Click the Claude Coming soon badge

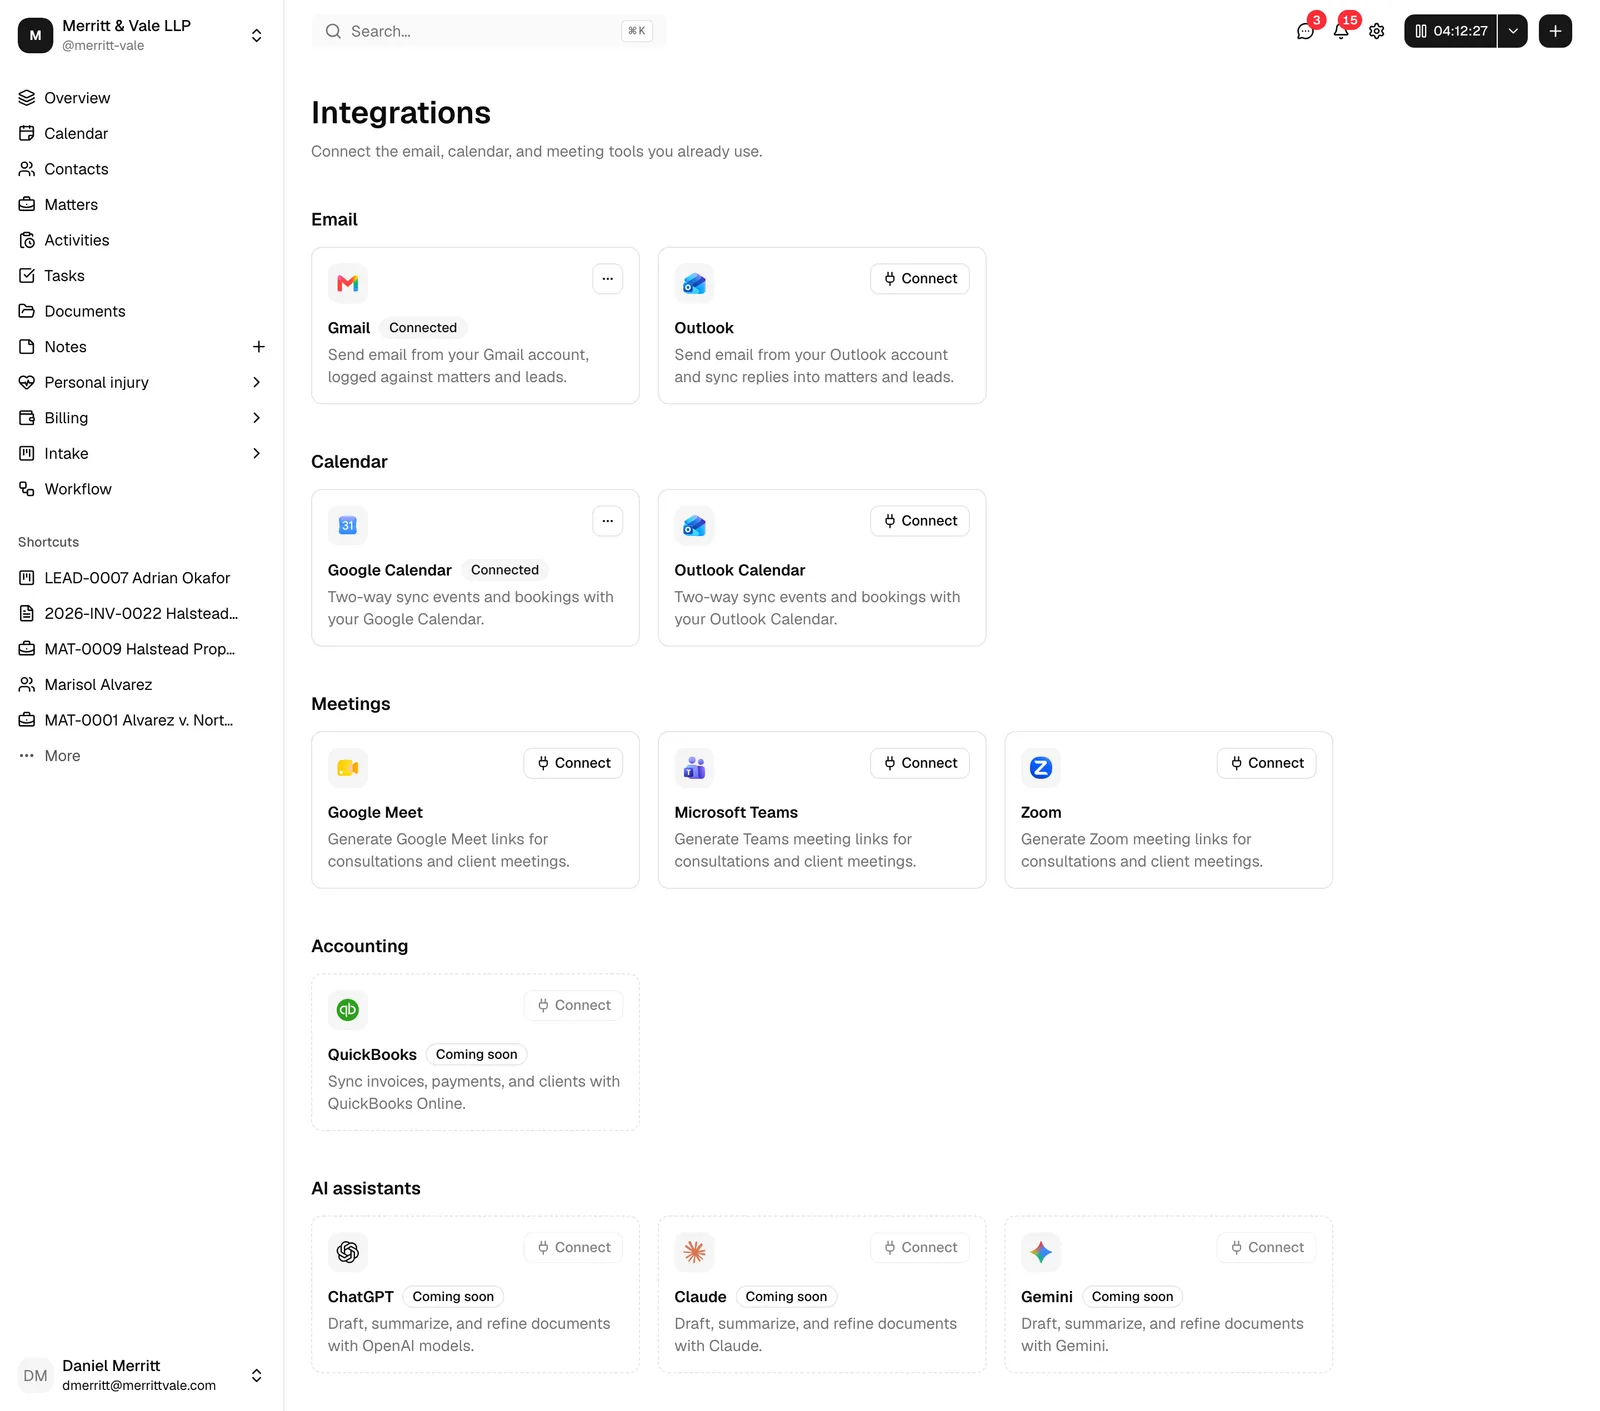pos(786,1296)
